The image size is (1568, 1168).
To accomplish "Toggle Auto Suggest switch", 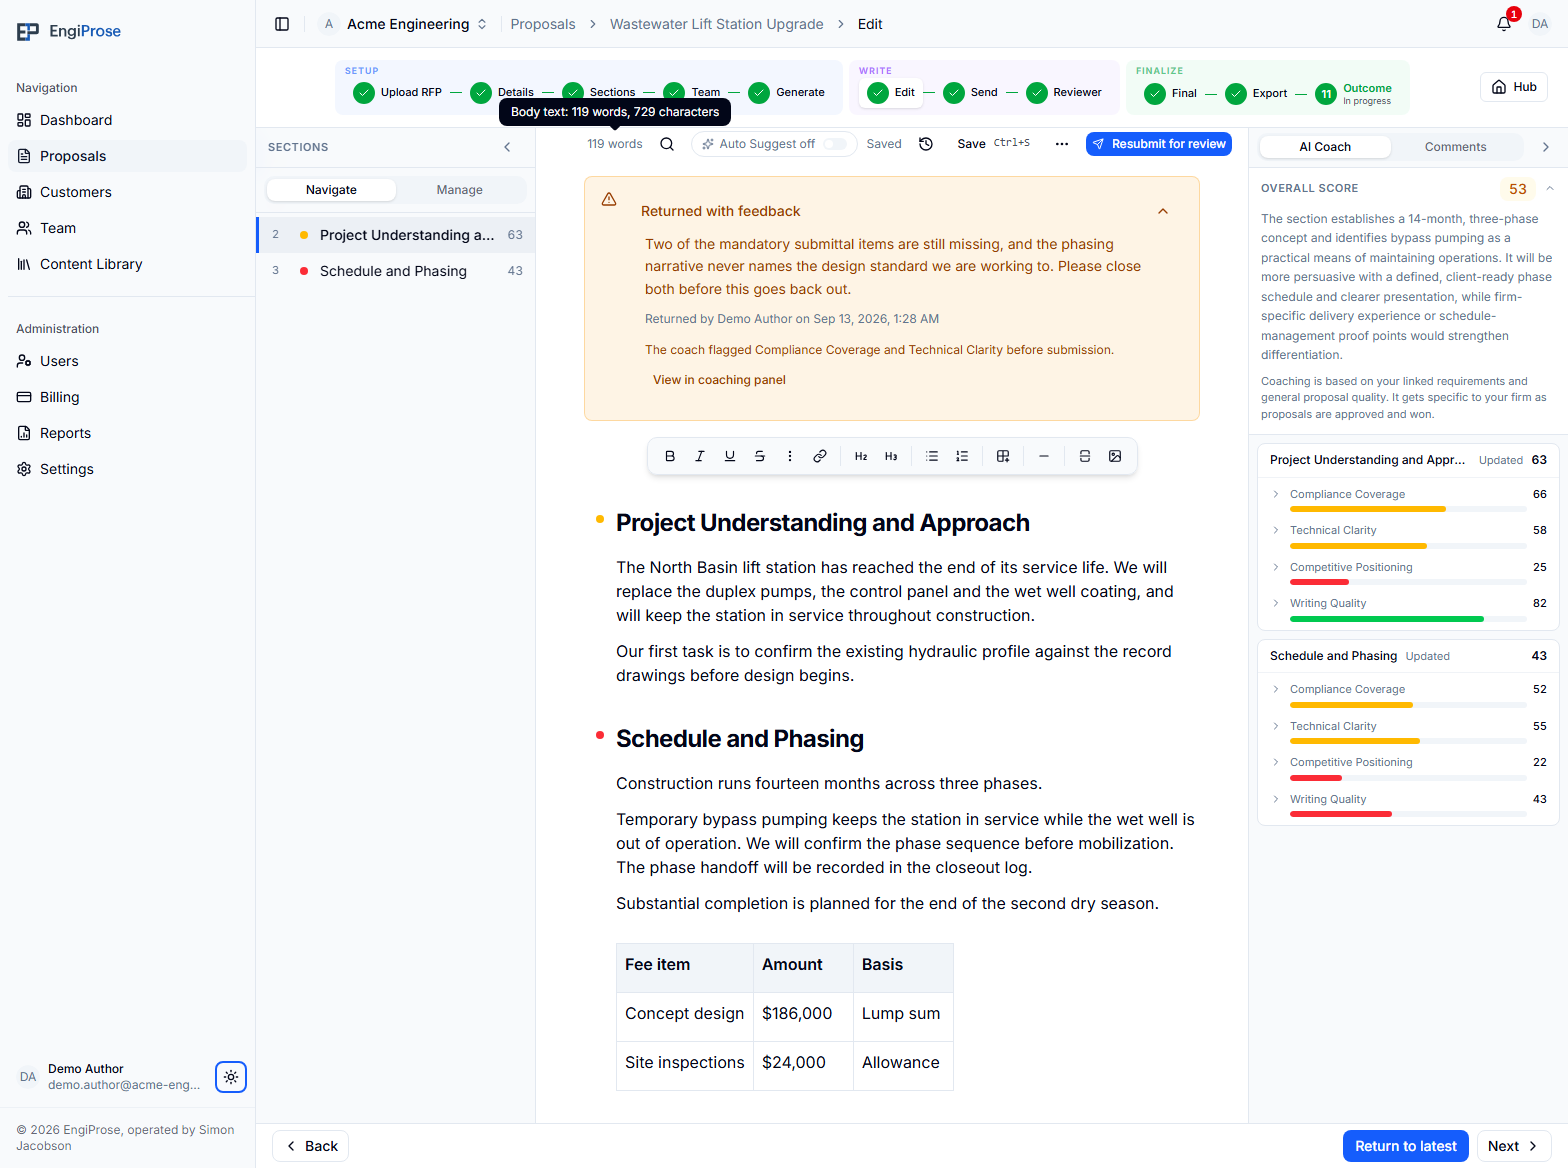I will 835,144.
